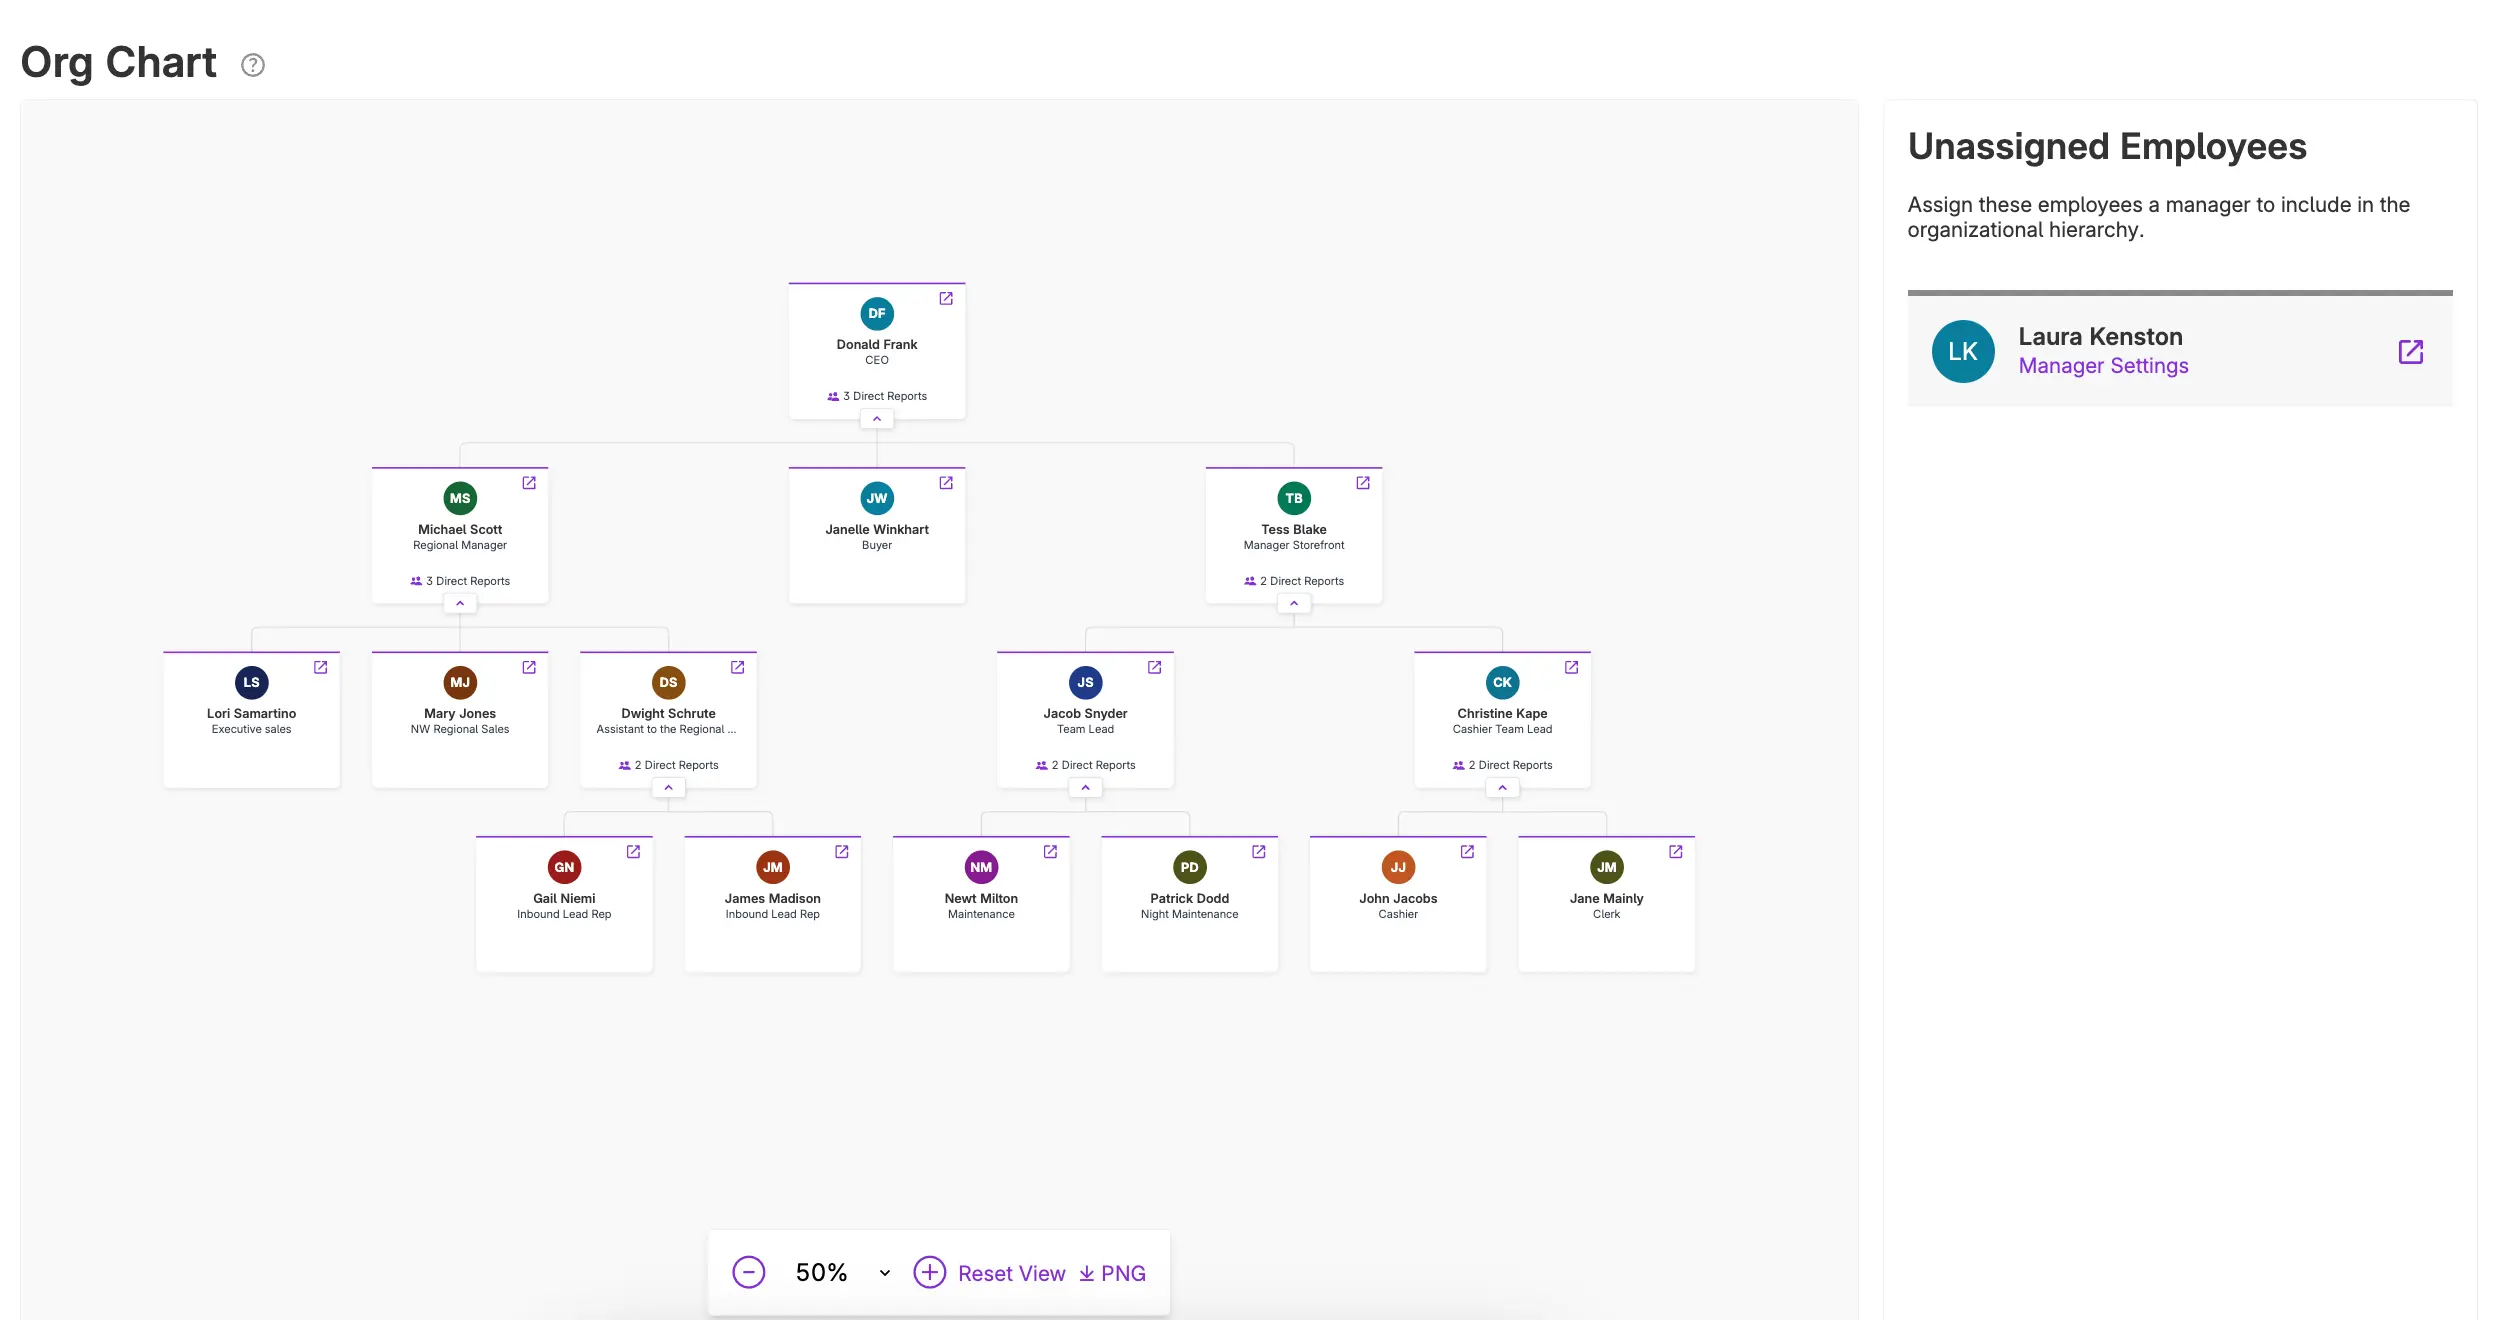Zoom out with the minus button
The width and height of the screenshot is (2502, 1320).
click(749, 1272)
